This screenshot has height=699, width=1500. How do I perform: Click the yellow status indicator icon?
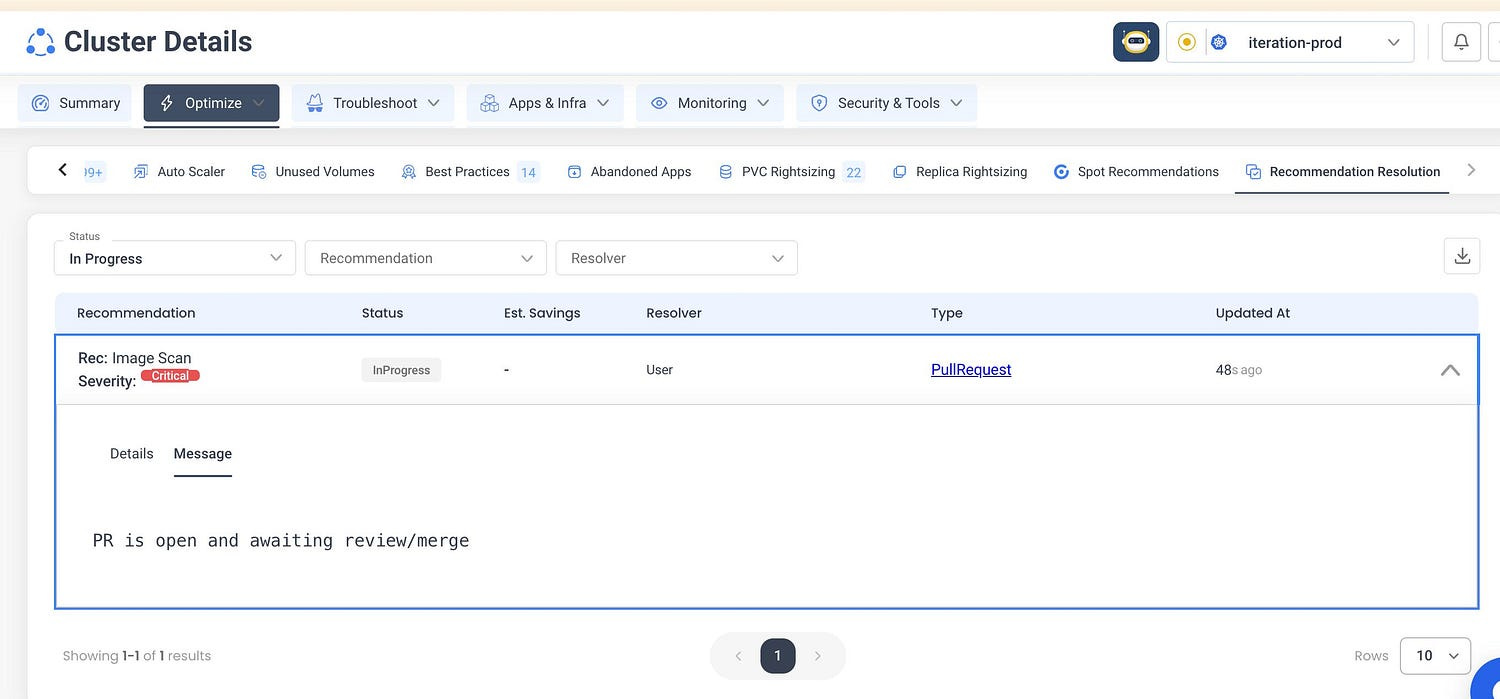1187,42
